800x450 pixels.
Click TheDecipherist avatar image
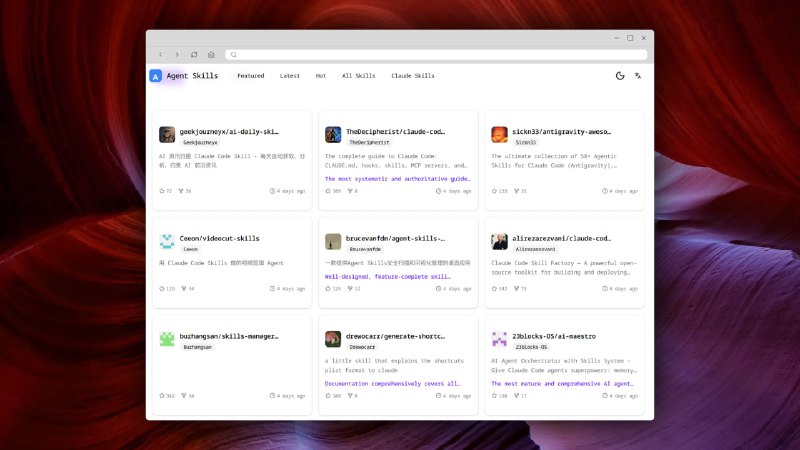point(333,135)
